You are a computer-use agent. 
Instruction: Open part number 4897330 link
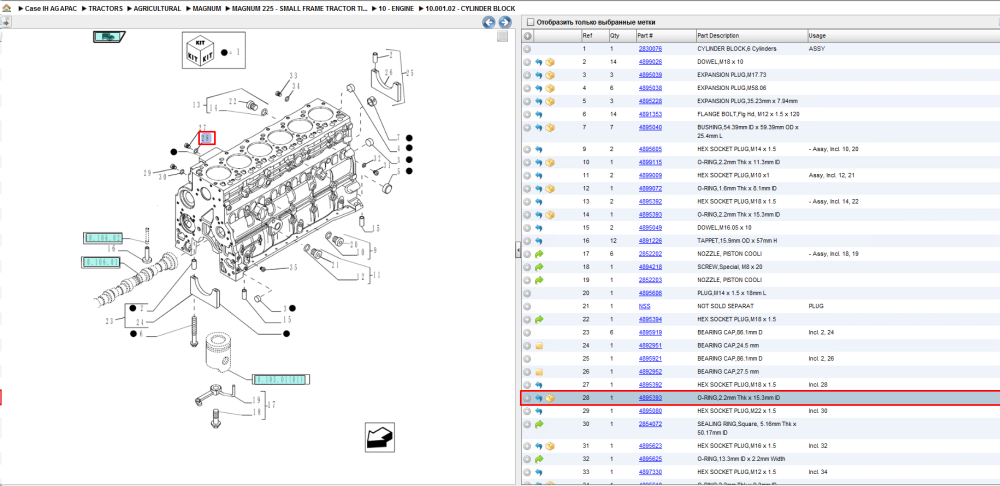(650, 472)
